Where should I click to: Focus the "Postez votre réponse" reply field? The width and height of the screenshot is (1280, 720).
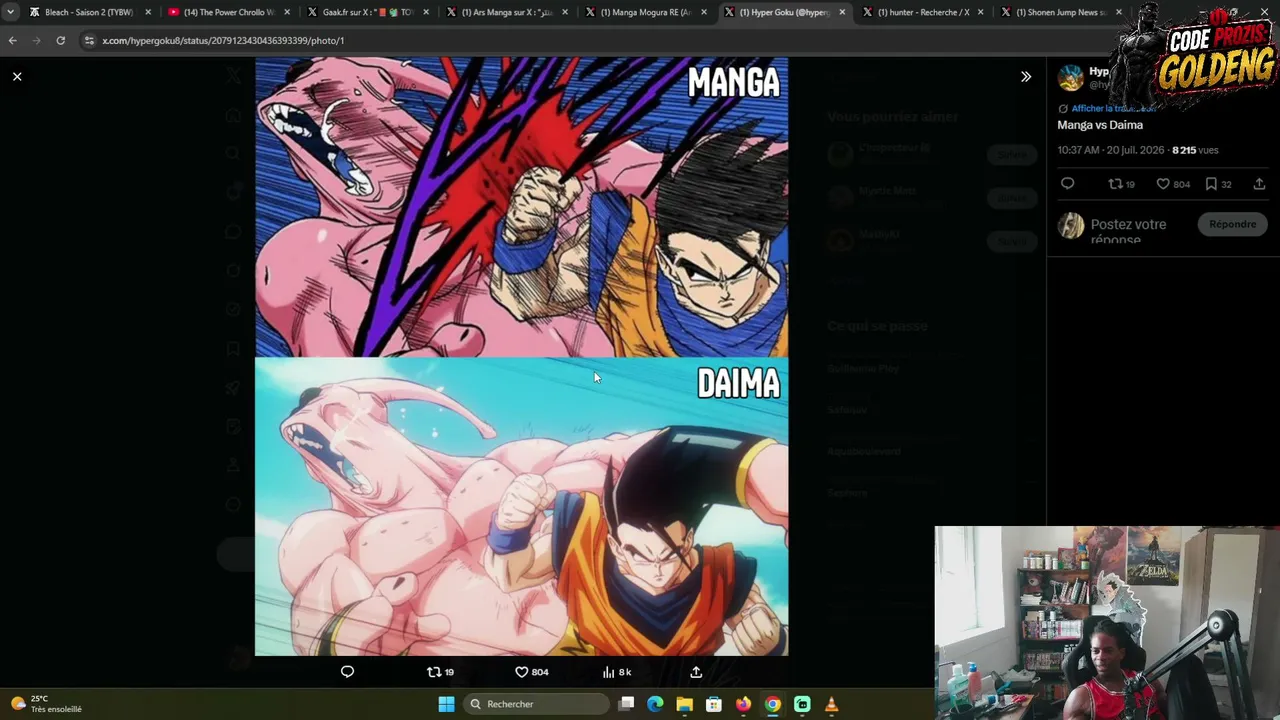(x=1128, y=231)
